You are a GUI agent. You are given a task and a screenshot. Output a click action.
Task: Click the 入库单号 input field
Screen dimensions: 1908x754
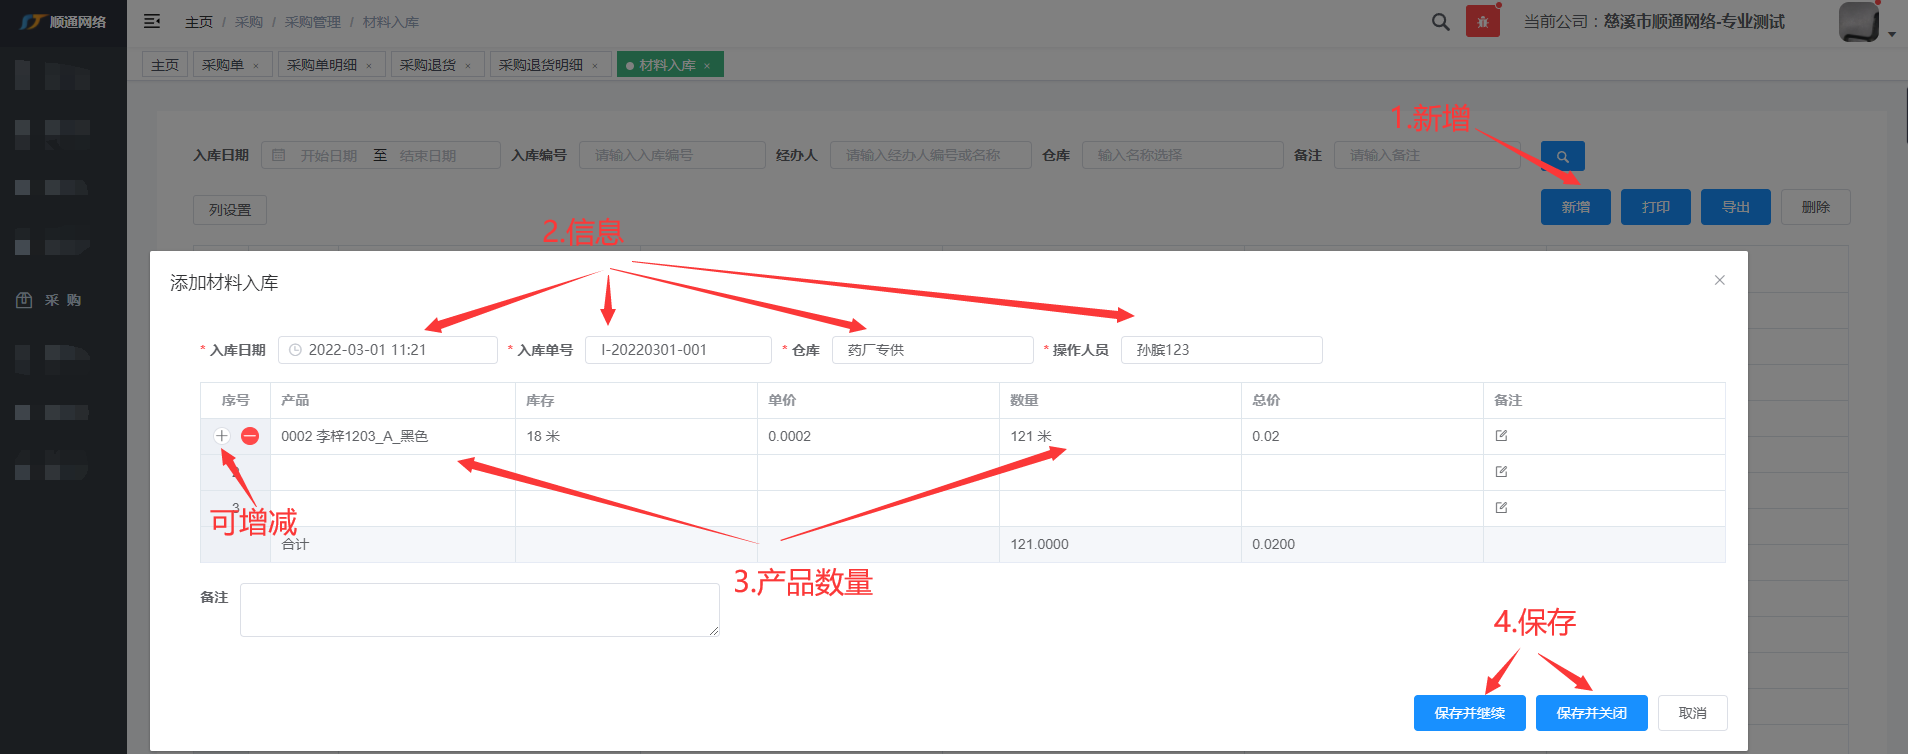(677, 350)
